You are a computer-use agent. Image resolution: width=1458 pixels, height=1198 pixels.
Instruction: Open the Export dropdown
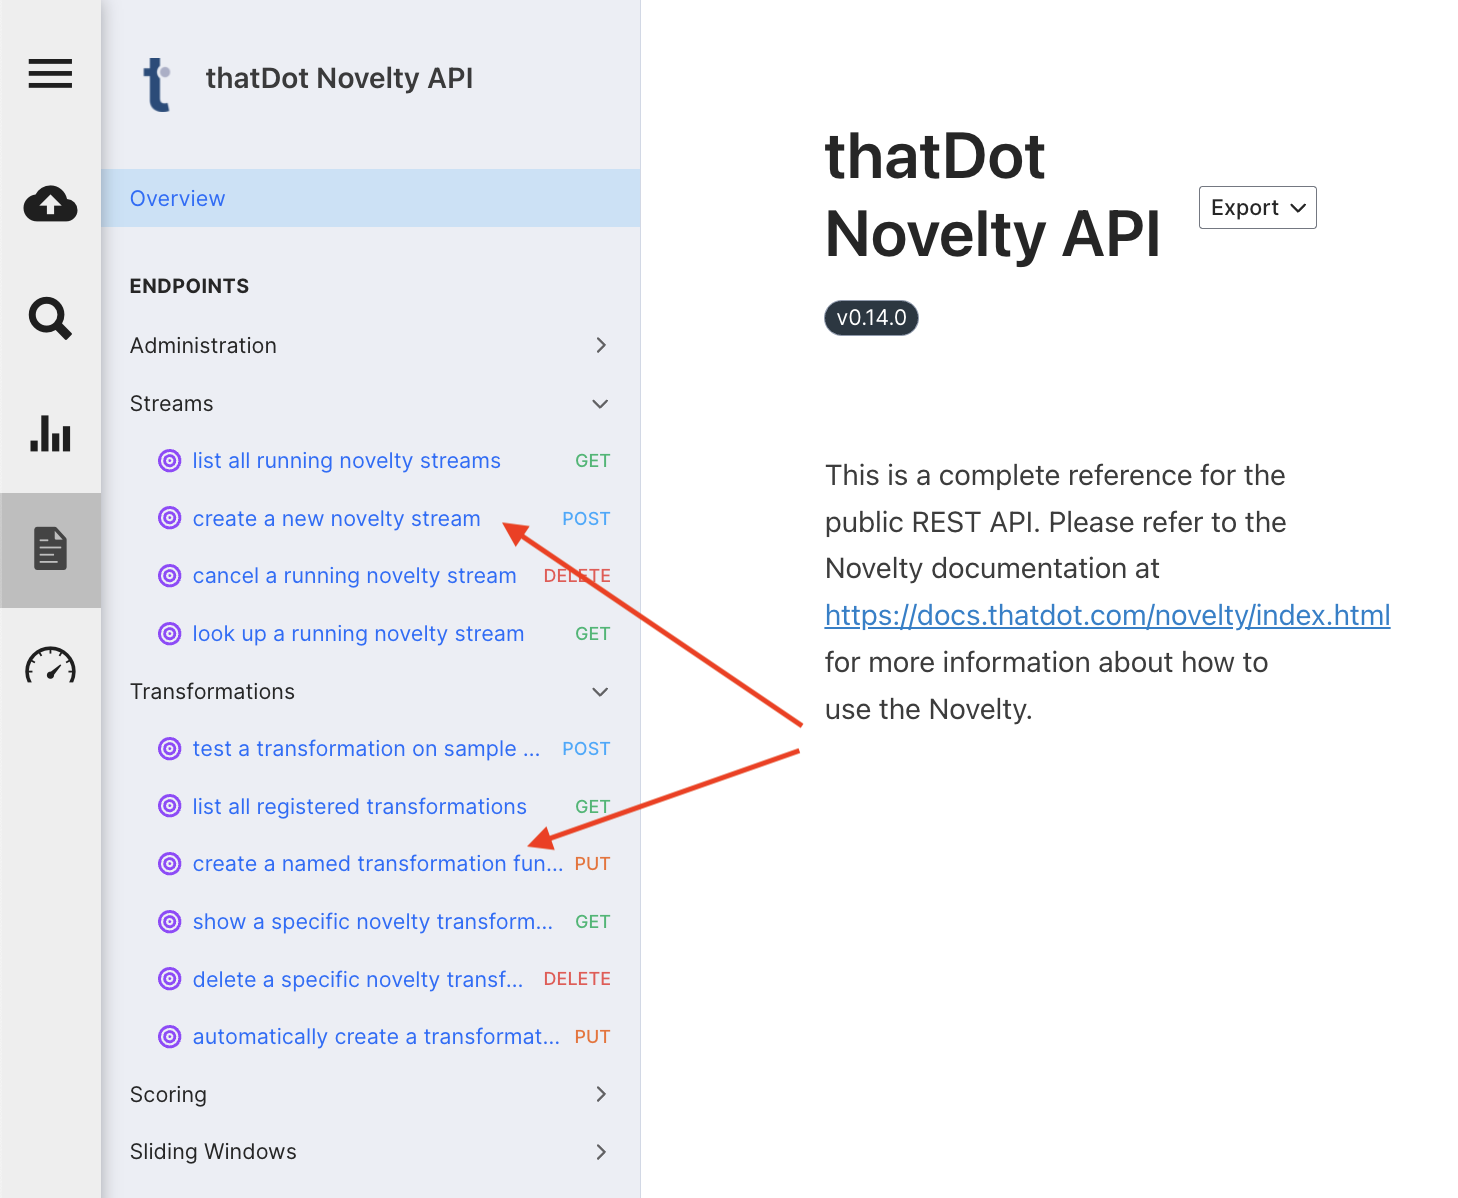point(1257,207)
